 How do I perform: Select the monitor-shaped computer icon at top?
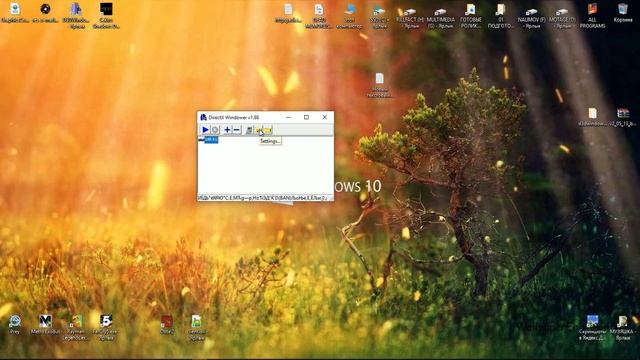coord(349,16)
